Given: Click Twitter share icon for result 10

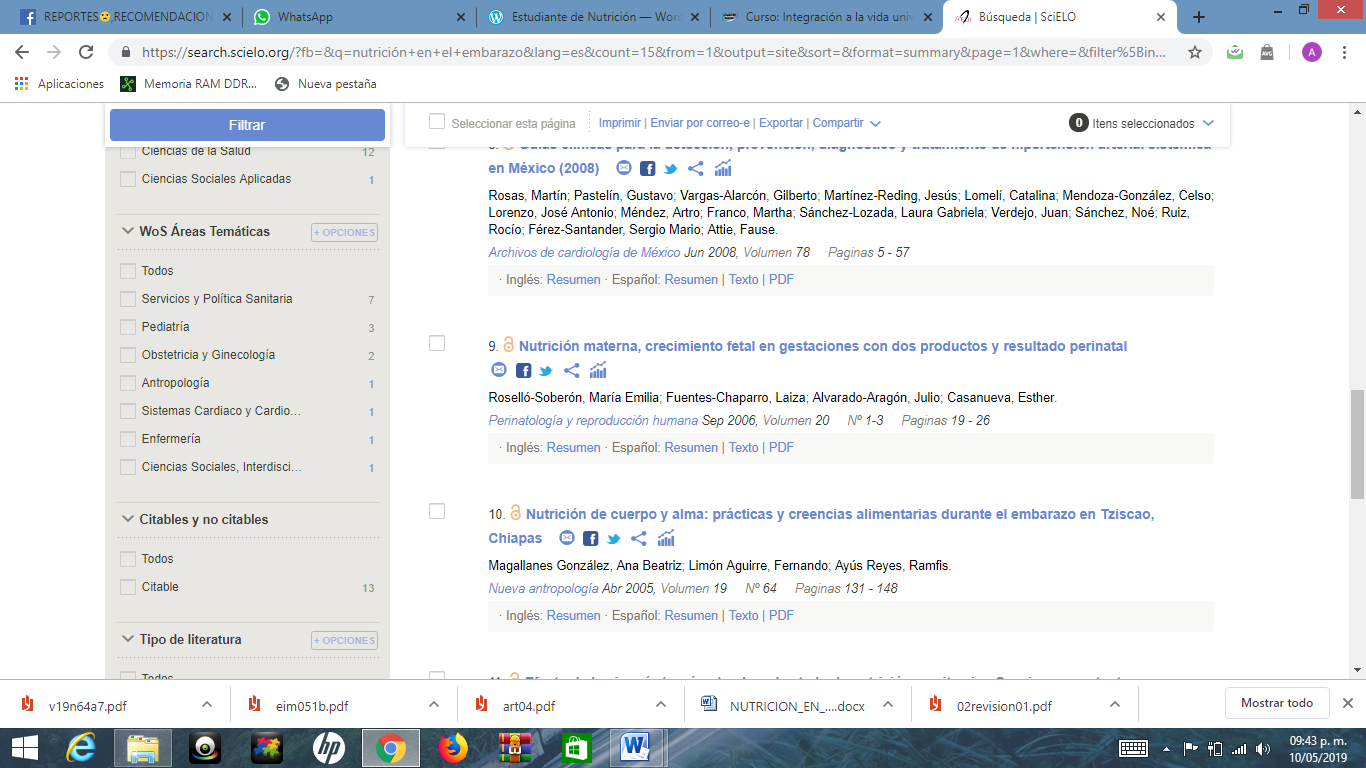Looking at the screenshot, I should [x=614, y=539].
